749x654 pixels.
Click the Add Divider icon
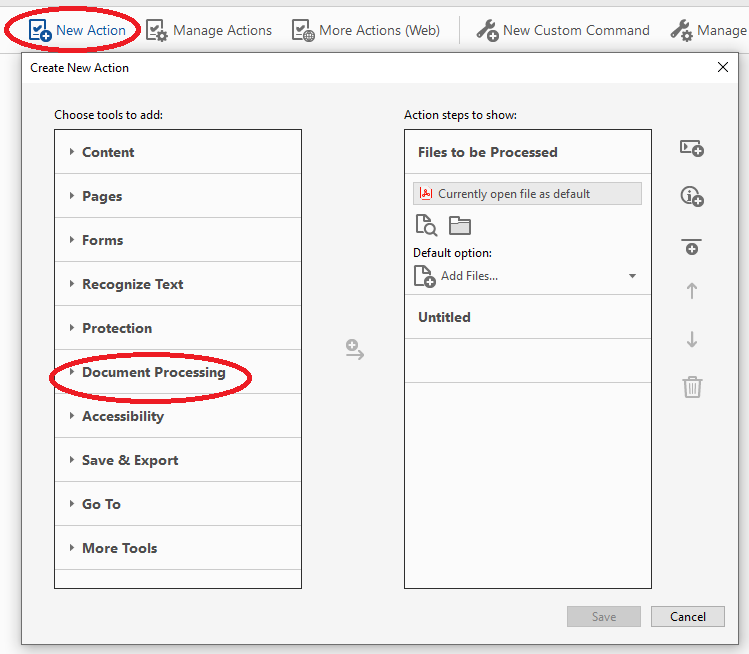click(x=692, y=247)
